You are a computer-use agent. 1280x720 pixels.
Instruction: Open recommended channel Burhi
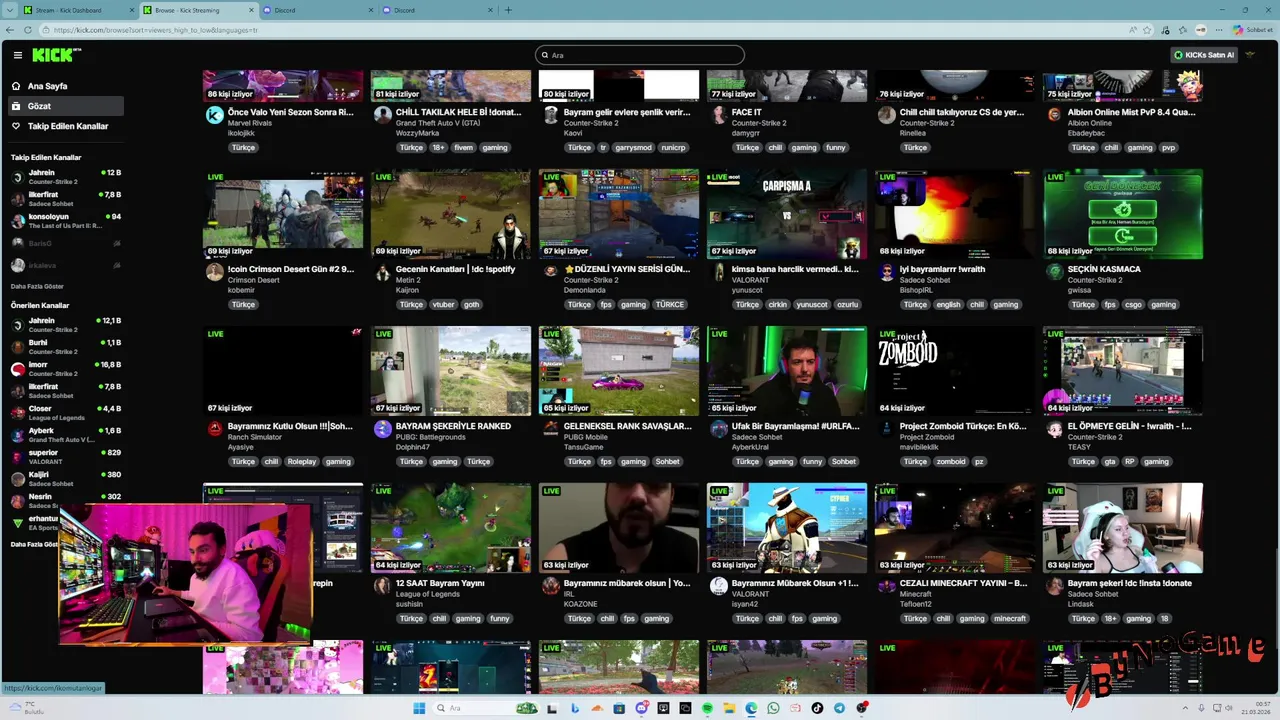(x=65, y=347)
